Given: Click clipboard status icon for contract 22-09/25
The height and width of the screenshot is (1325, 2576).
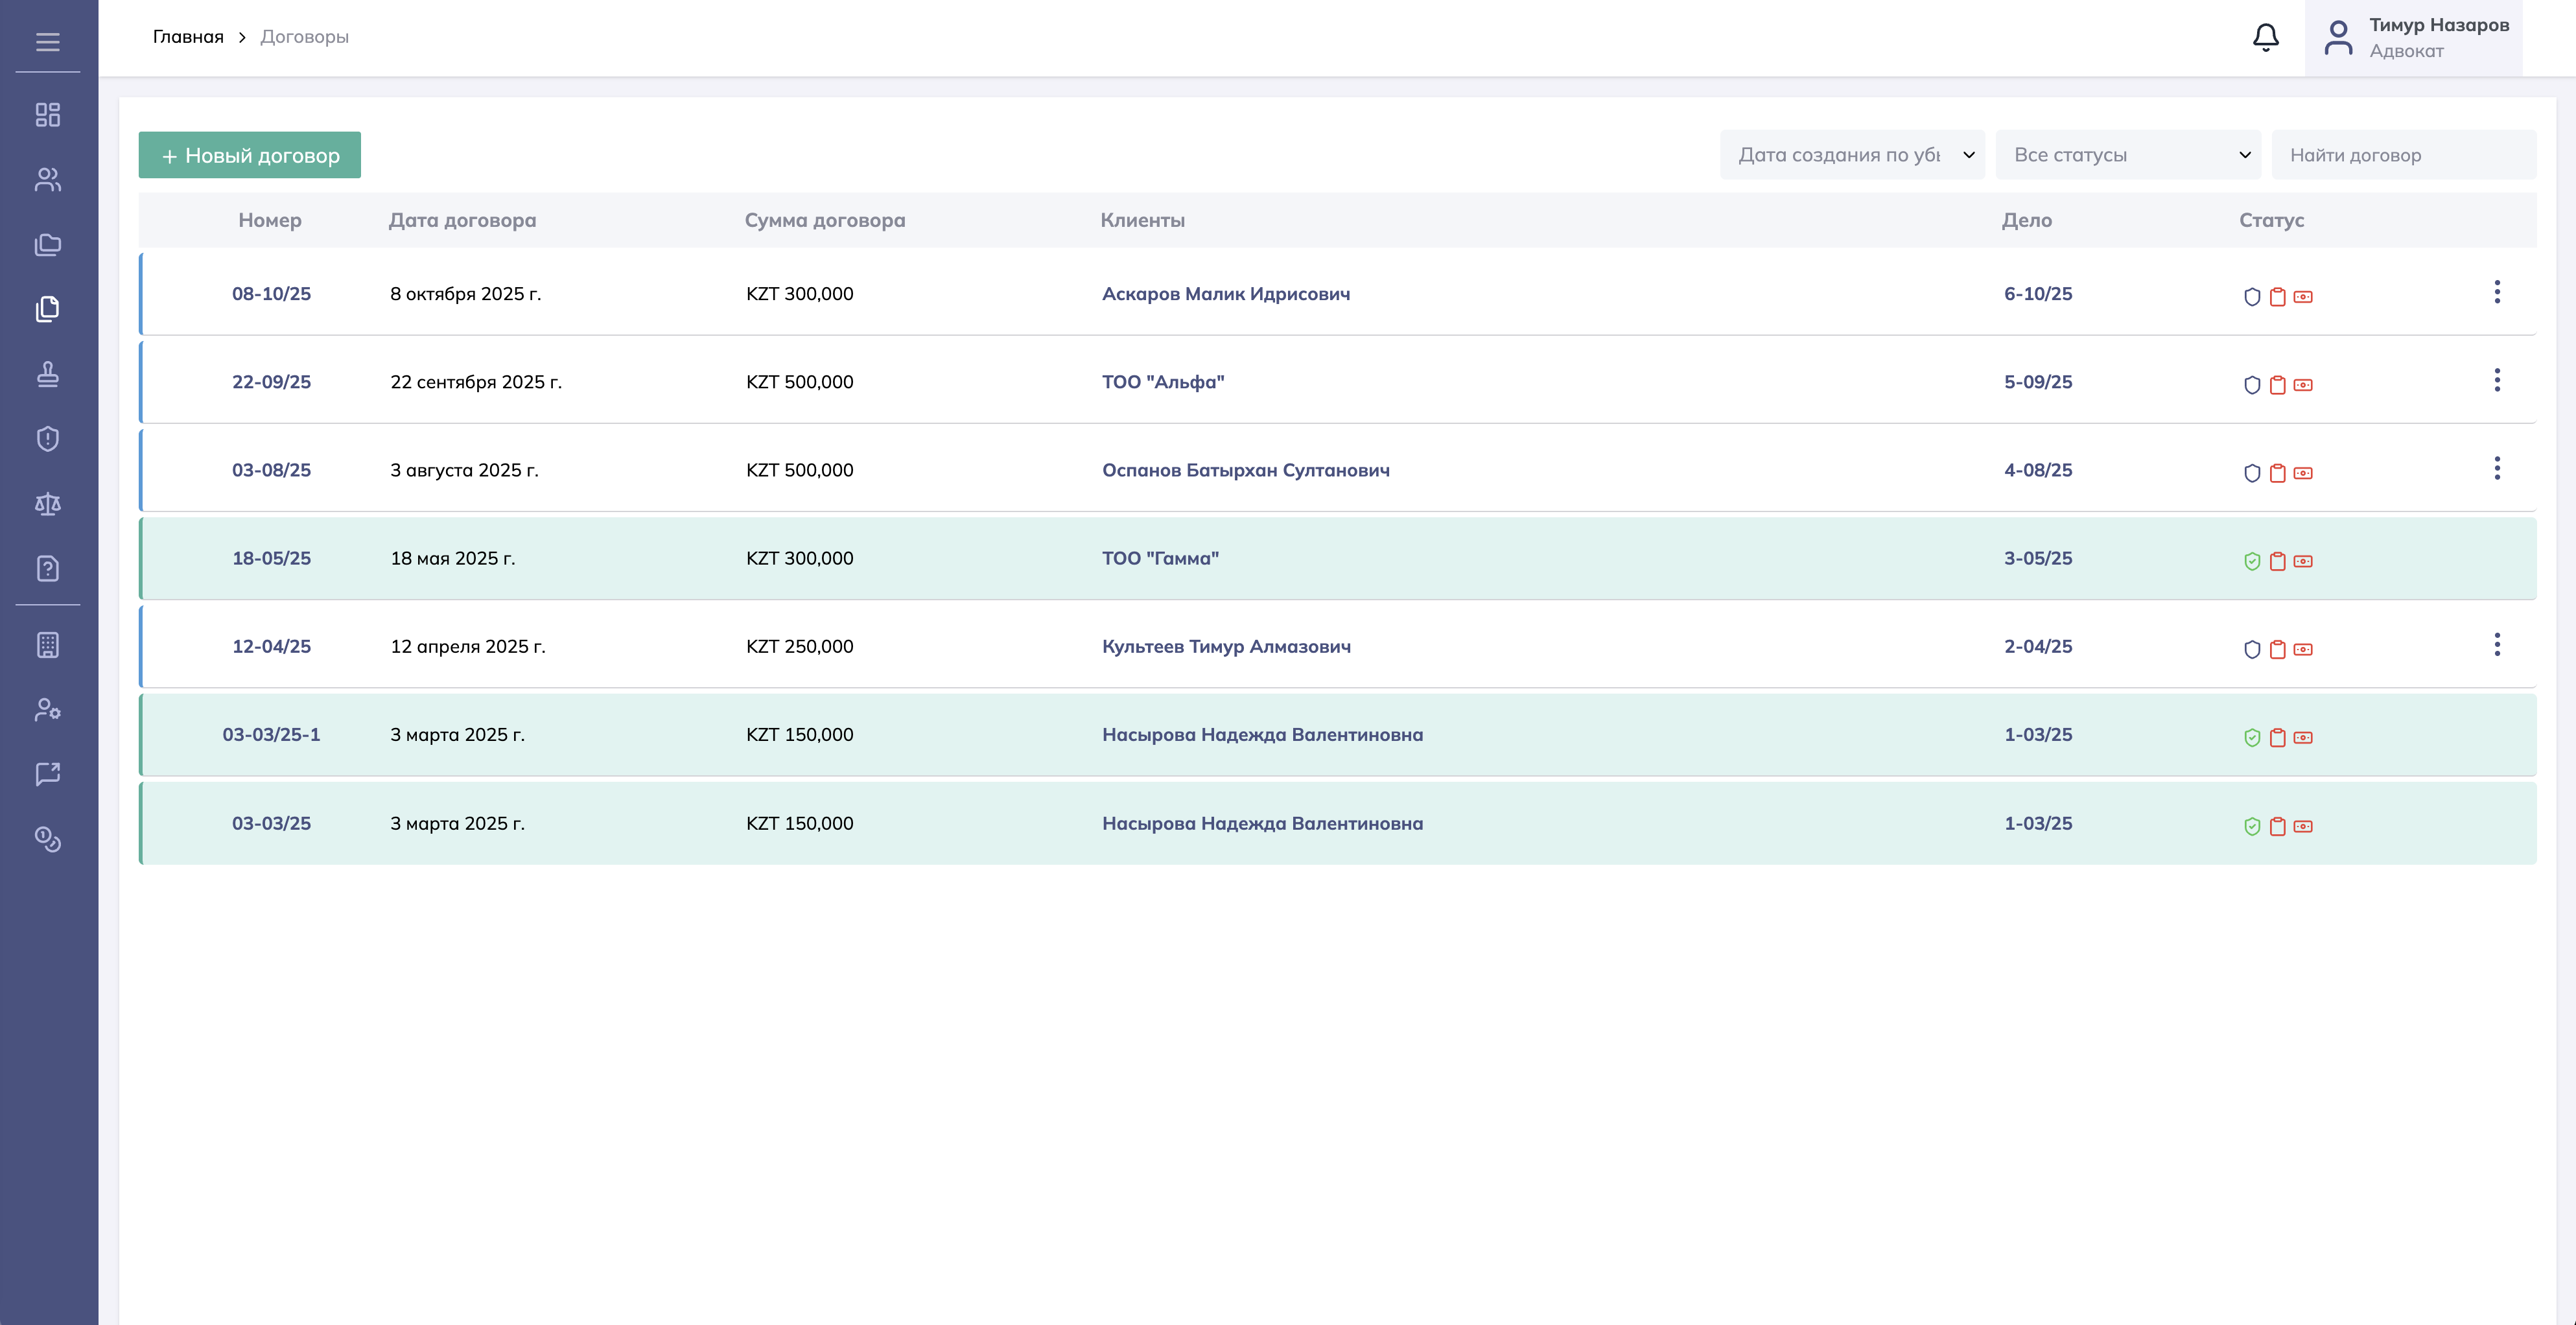Looking at the screenshot, I should point(2277,385).
